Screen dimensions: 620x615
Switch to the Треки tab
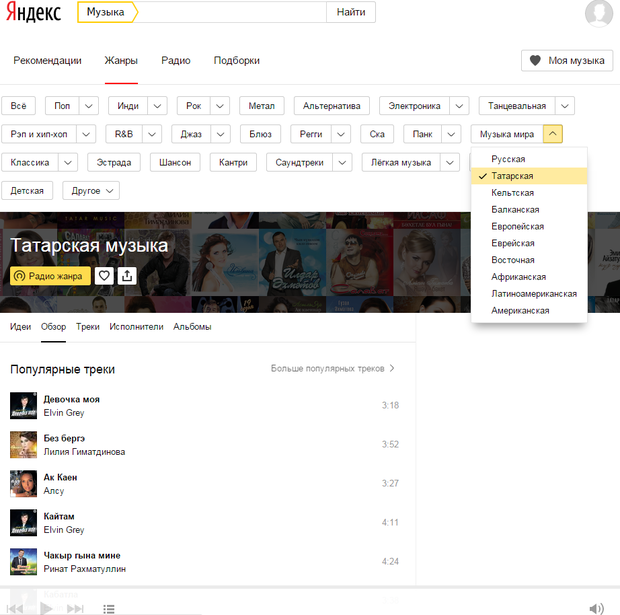[x=87, y=327]
